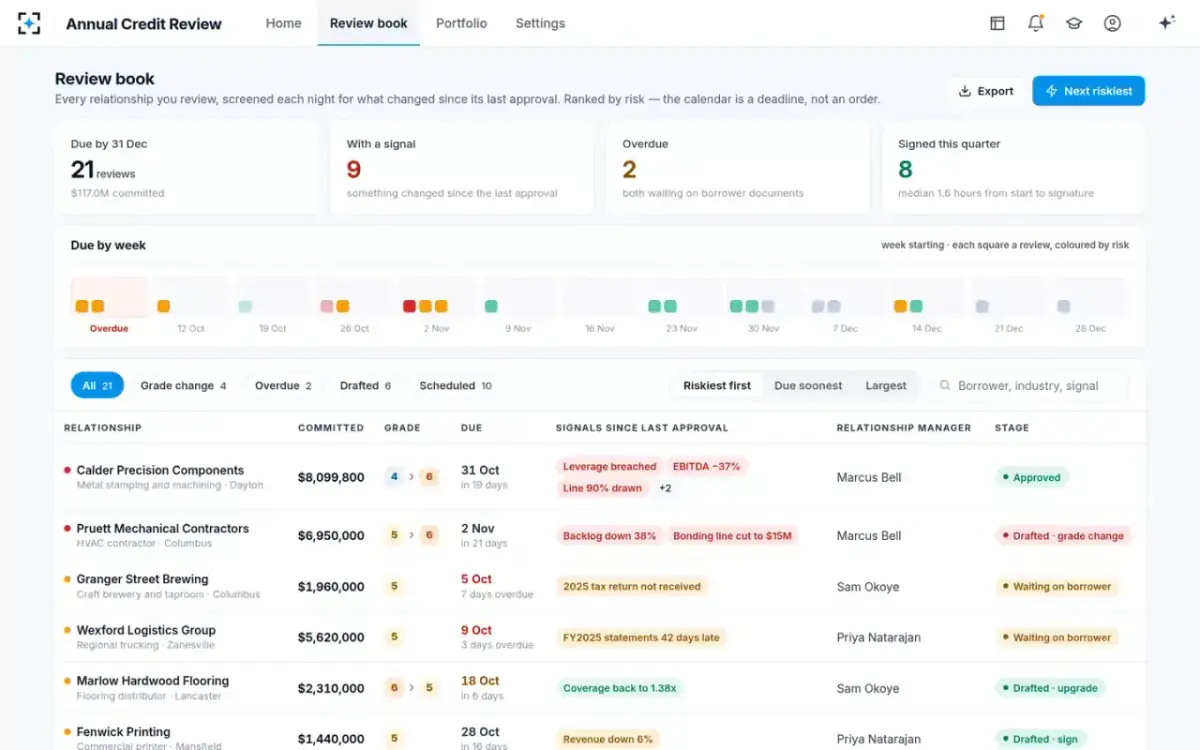The width and height of the screenshot is (1200, 750).
Task: Open Pruett Mechanical Contractors relationship
Action: pos(163,529)
